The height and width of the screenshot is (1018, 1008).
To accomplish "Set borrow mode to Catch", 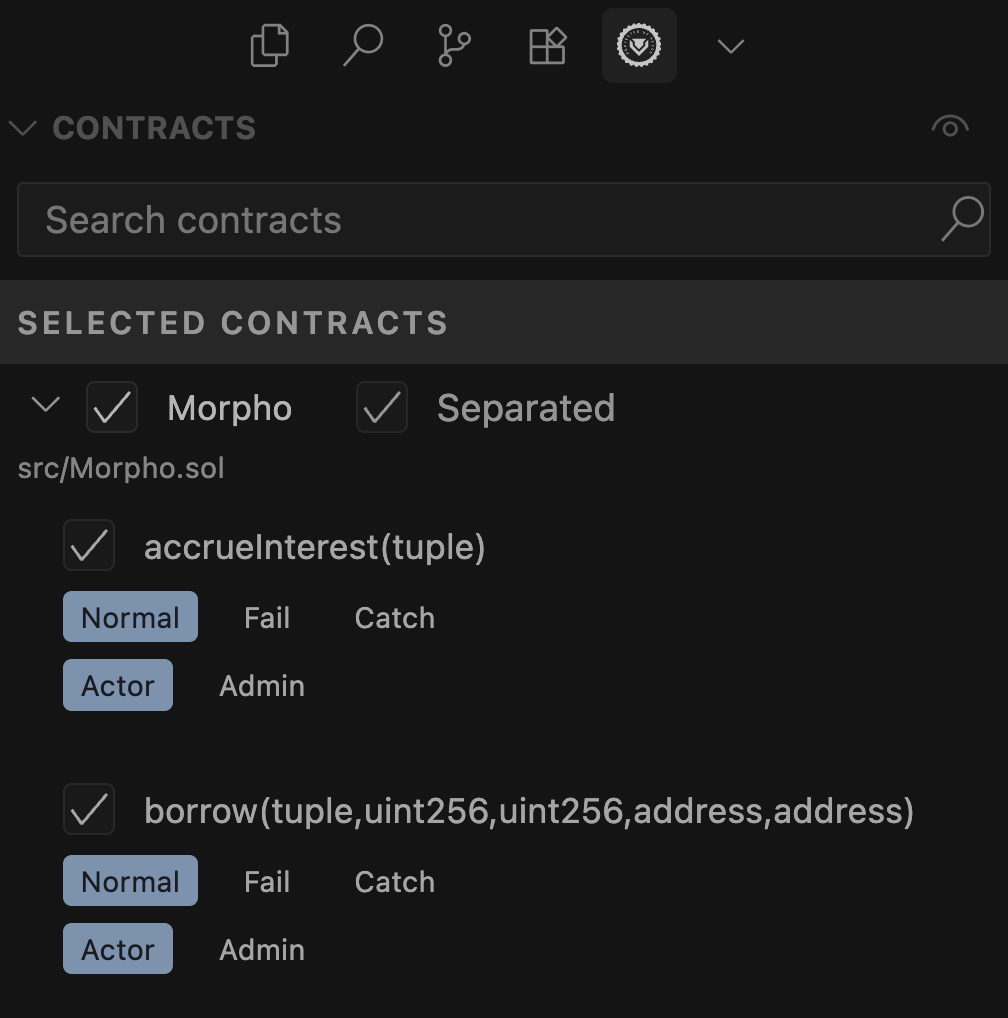I will click(x=395, y=881).
